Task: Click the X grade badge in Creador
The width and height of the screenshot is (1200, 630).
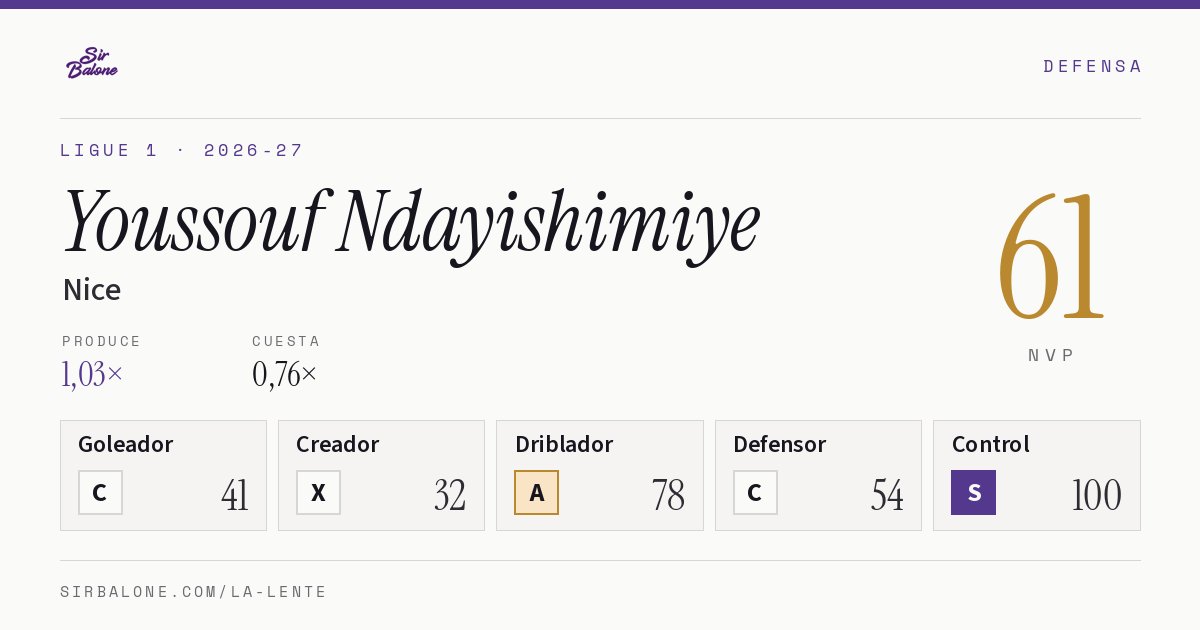Action: pyautogui.click(x=318, y=492)
